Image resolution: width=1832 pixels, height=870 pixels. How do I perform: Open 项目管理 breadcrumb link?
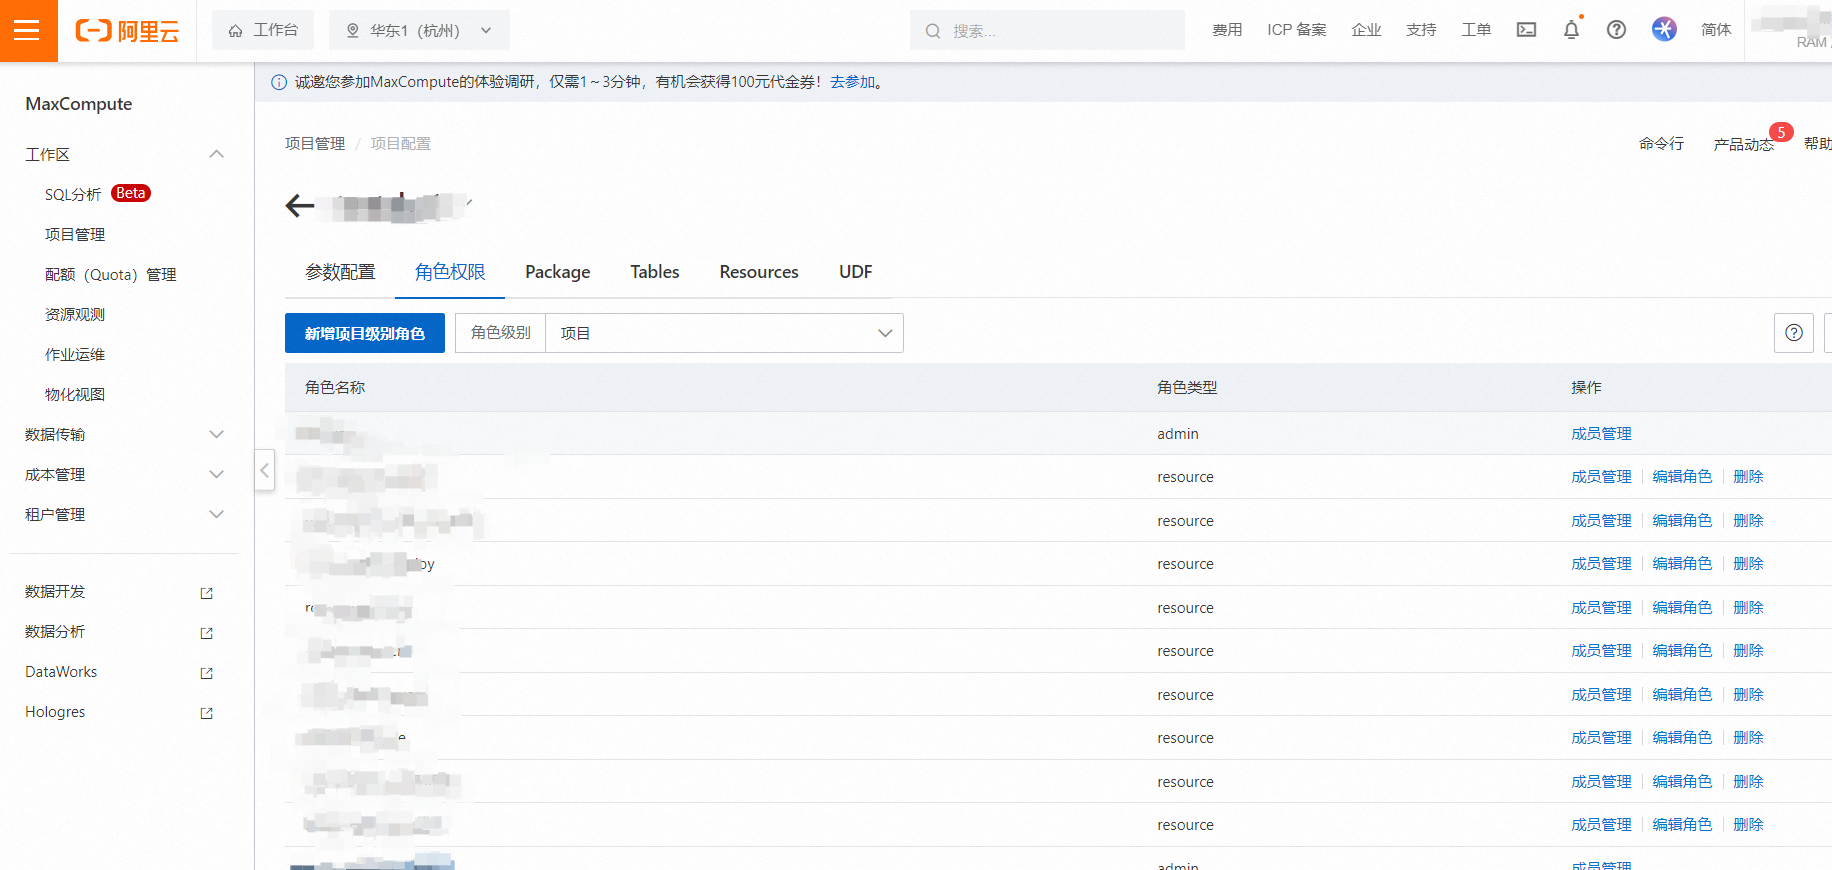(315, 144)
